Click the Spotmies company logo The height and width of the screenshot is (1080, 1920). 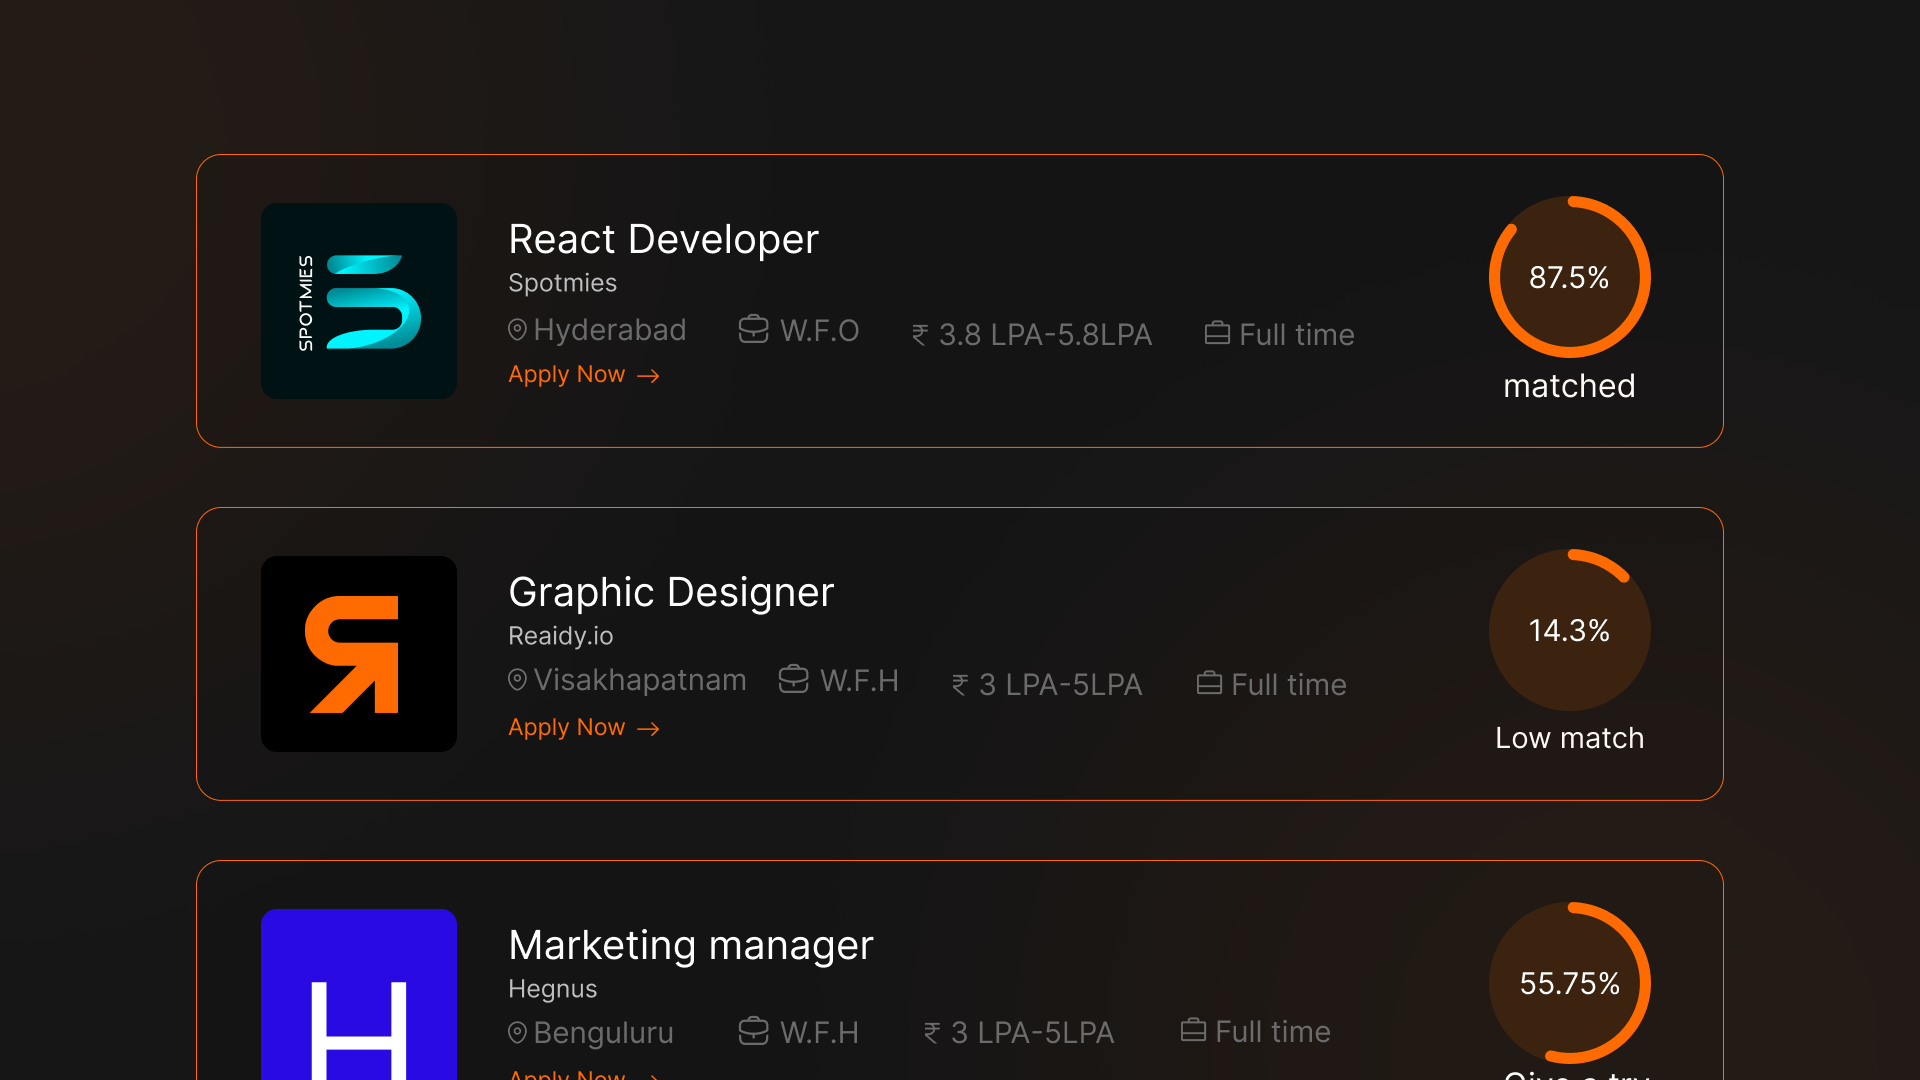pyautogui.click(x=358, y=301)
